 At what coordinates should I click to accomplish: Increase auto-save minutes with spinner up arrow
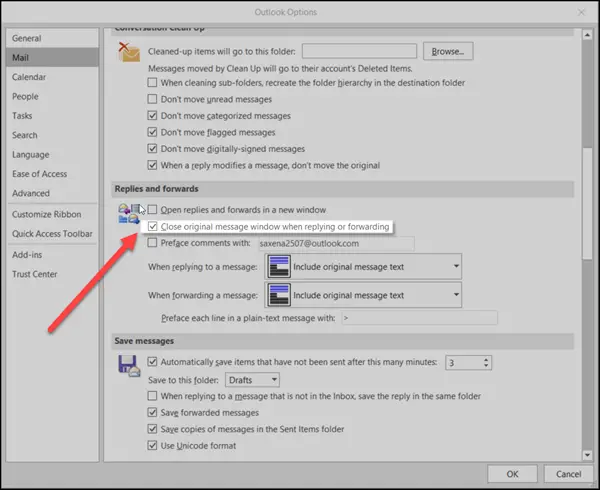click(x=486, y=358)
